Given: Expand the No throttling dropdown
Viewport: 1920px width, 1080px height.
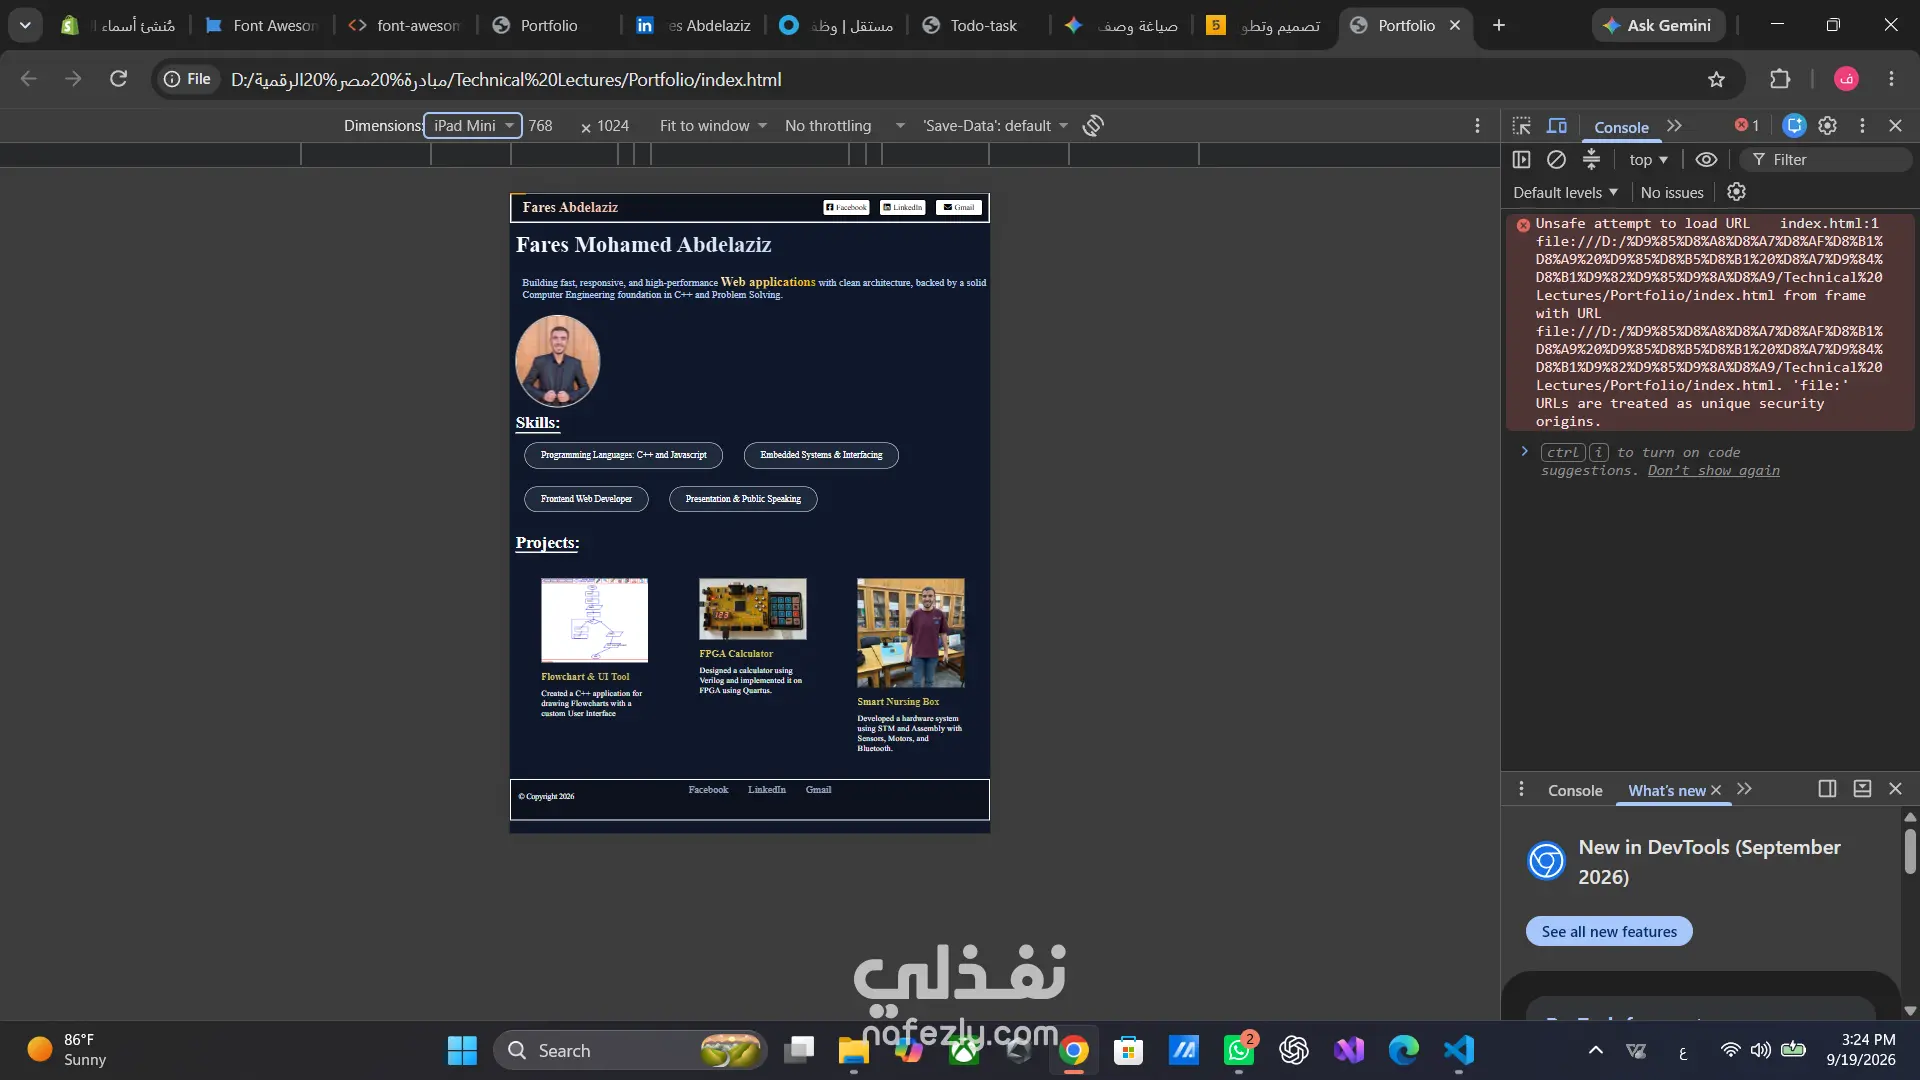Looking at the screenshot, I should click(845, 126).
